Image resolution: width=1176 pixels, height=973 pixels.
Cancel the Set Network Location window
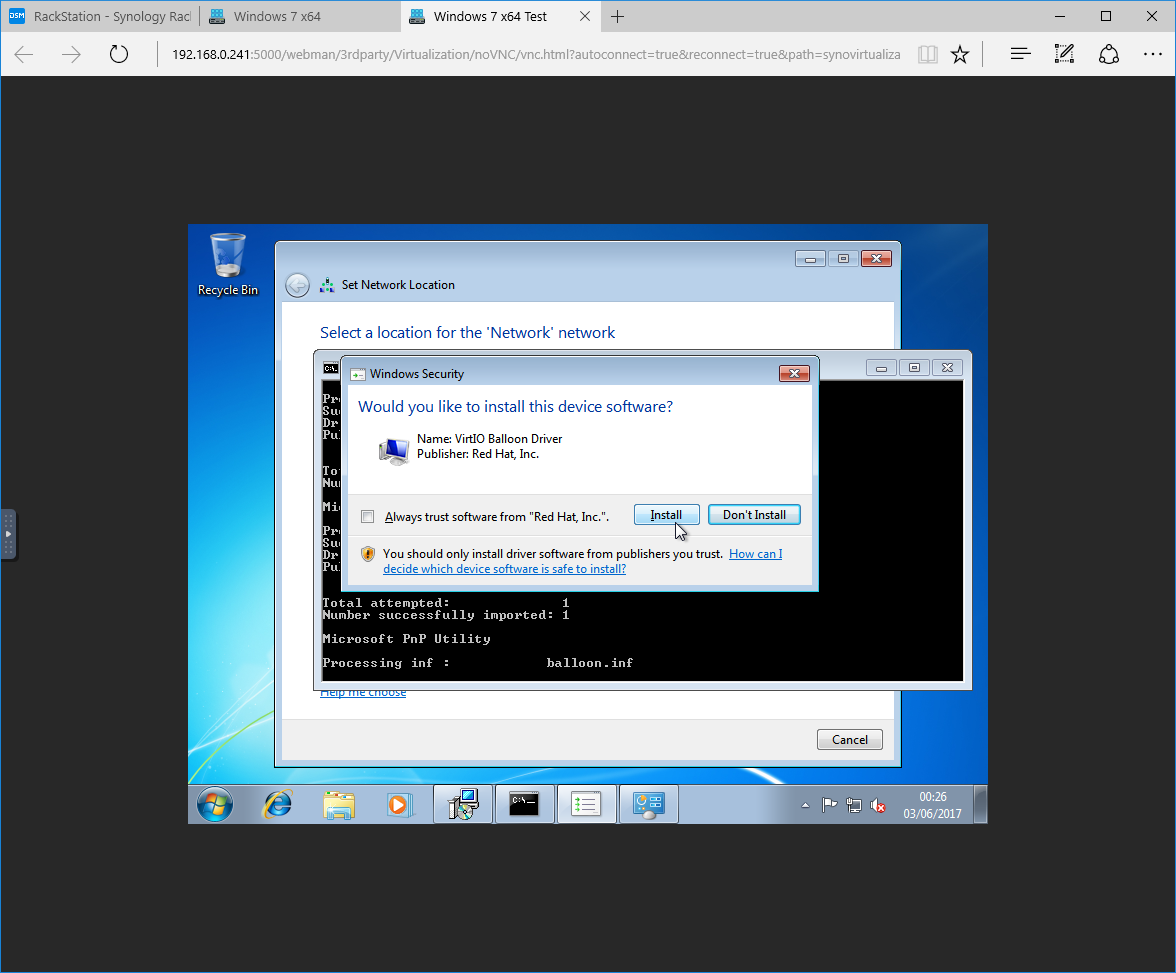(849, 740)
